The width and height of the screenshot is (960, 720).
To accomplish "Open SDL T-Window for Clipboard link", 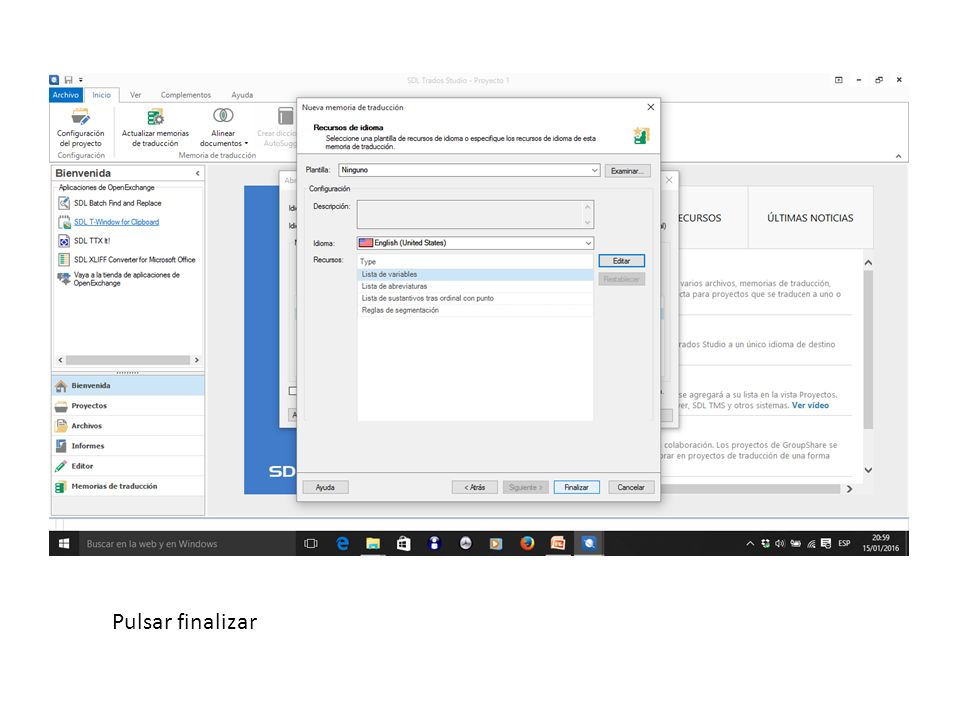I will pos(116,222).
